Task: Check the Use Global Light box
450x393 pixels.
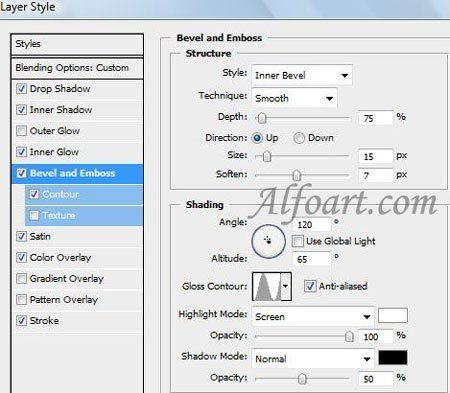Action: [x=298, y=241]
